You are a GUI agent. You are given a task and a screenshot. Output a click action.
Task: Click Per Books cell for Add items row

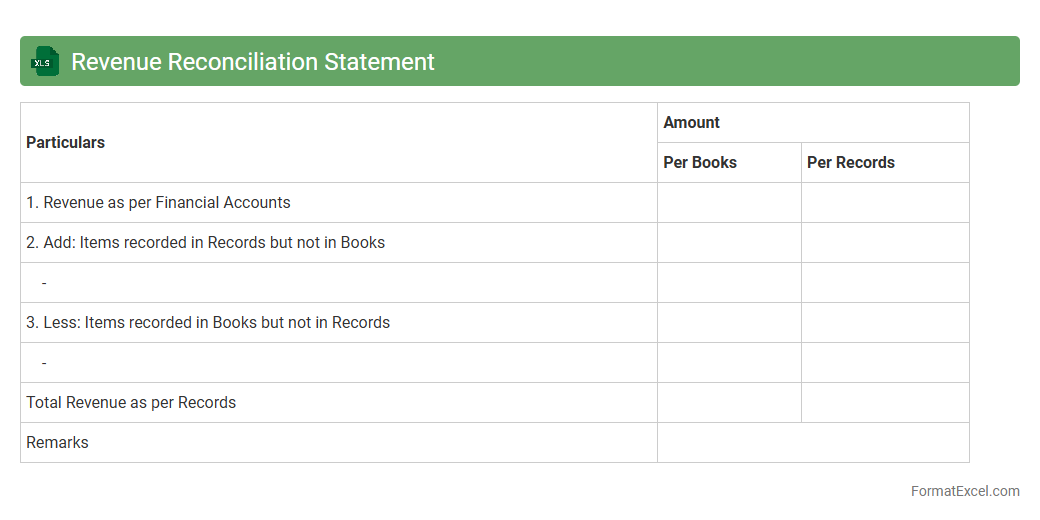click(729, 243)
